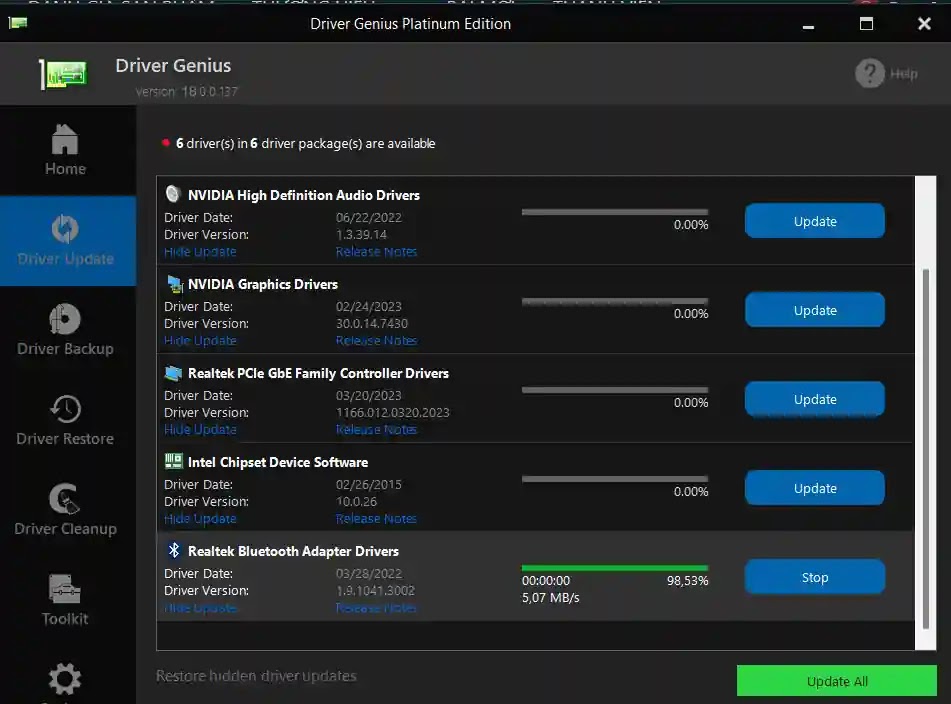Update NVIDIA High Definition Audio Drivers

click(x=815, y=221)
